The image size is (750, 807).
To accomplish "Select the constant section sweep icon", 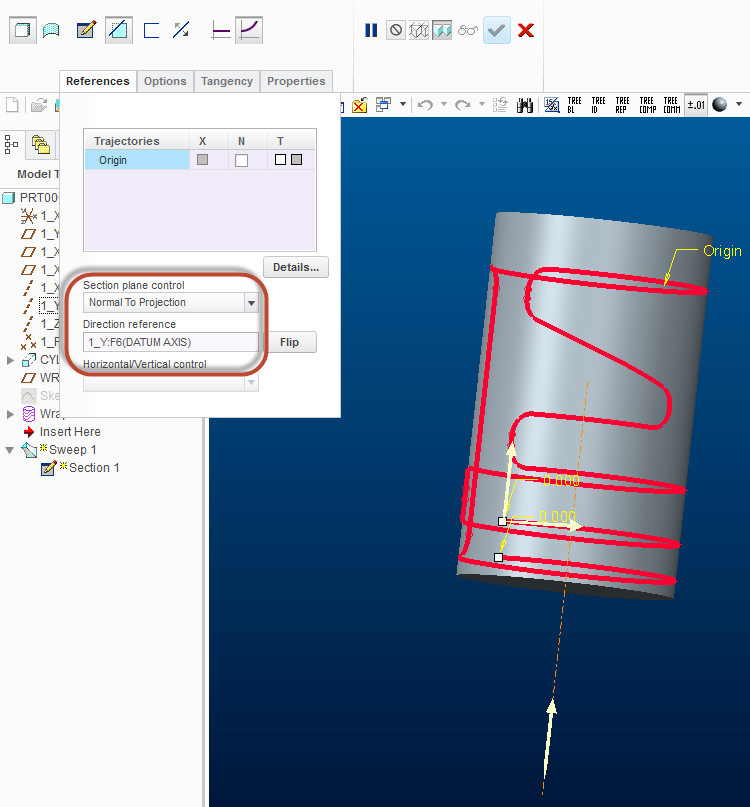I will click(221, 30).
